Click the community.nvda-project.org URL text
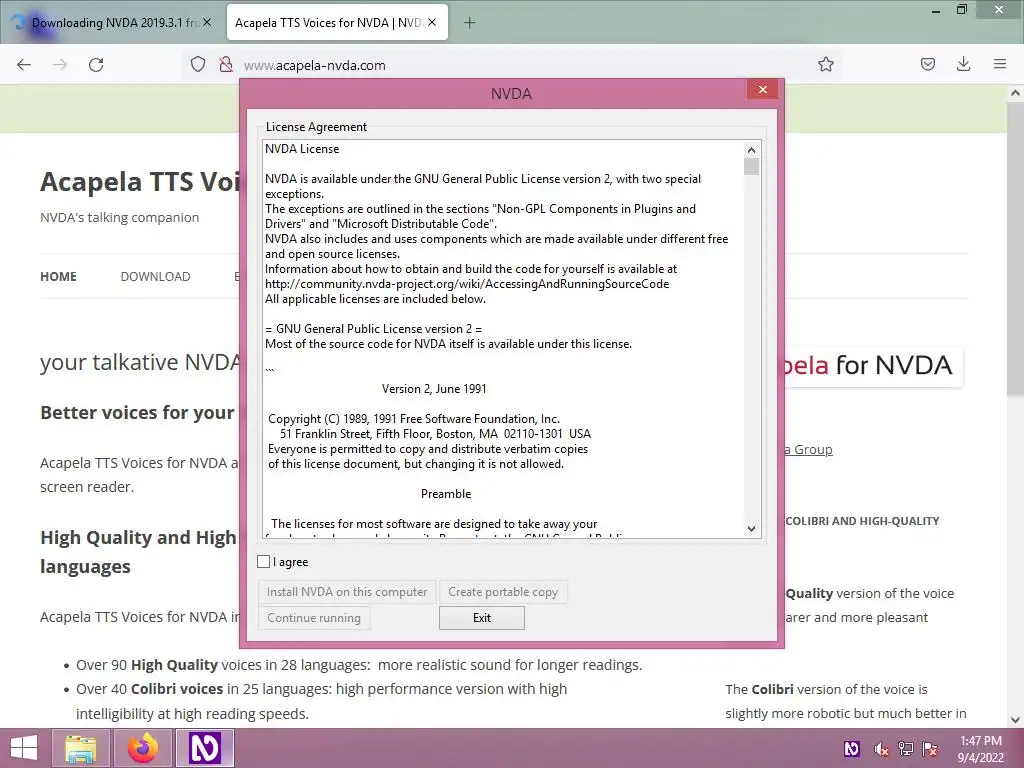1024x768 pixels. (467, 284)
